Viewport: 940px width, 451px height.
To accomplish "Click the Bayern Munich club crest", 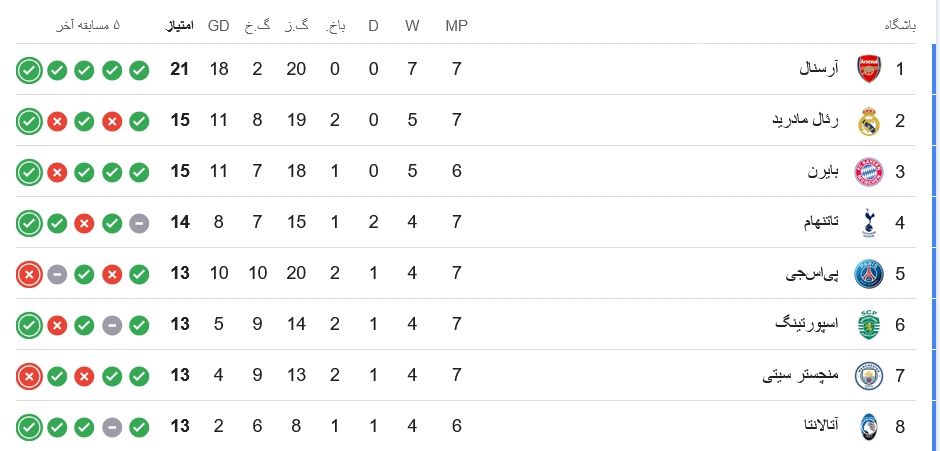I will pyautogui.click(x=869, y=172).
